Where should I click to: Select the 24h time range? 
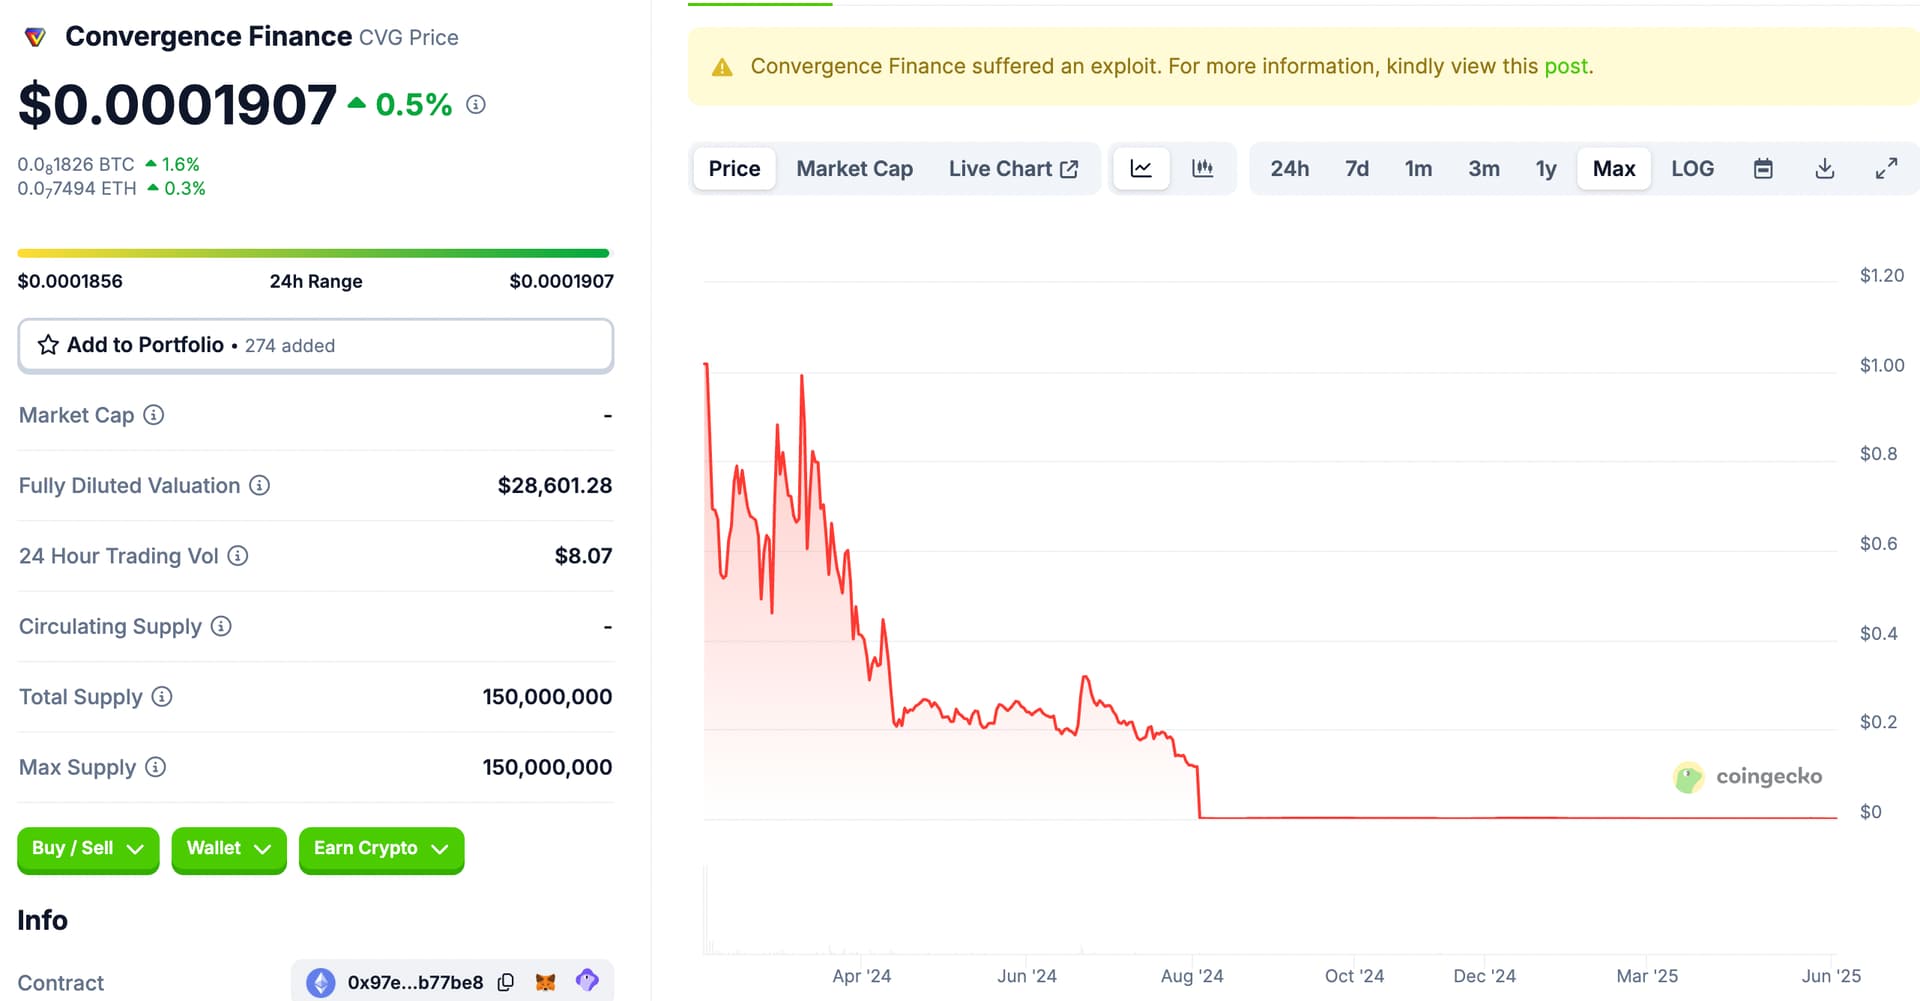point(1289,169)
